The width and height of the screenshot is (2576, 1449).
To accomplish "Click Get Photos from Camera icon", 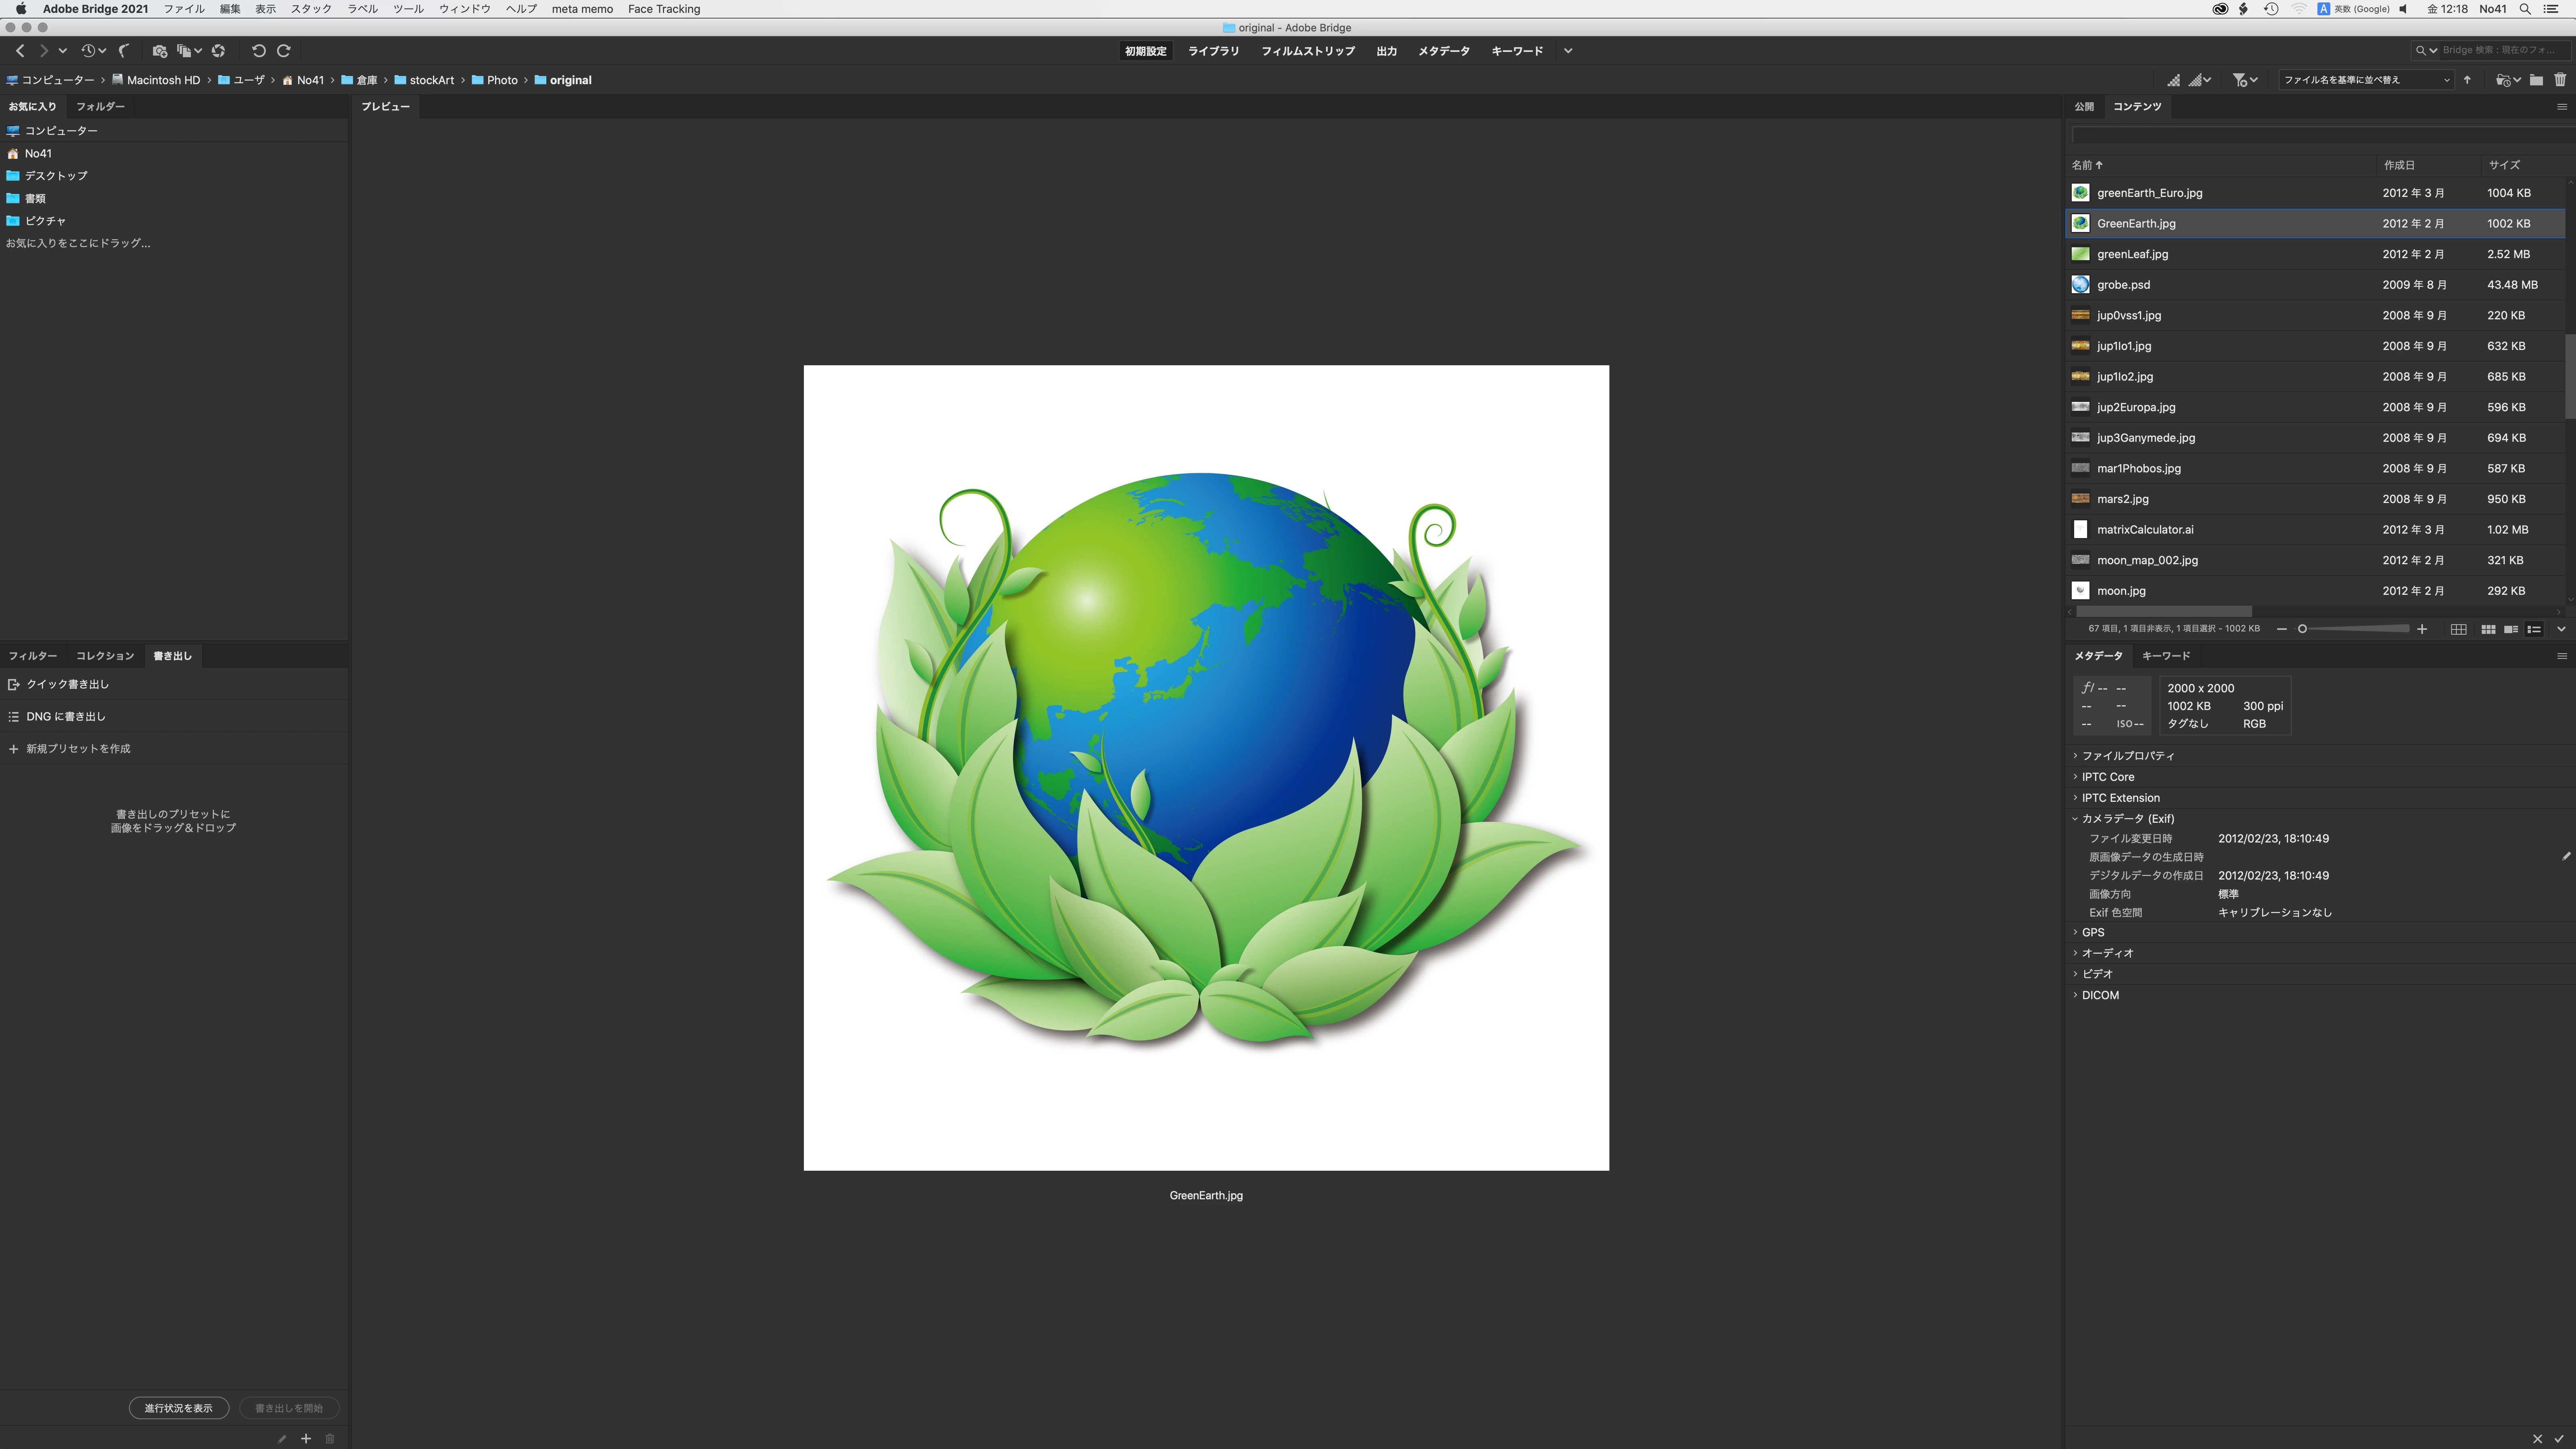I will pos(159,51).
